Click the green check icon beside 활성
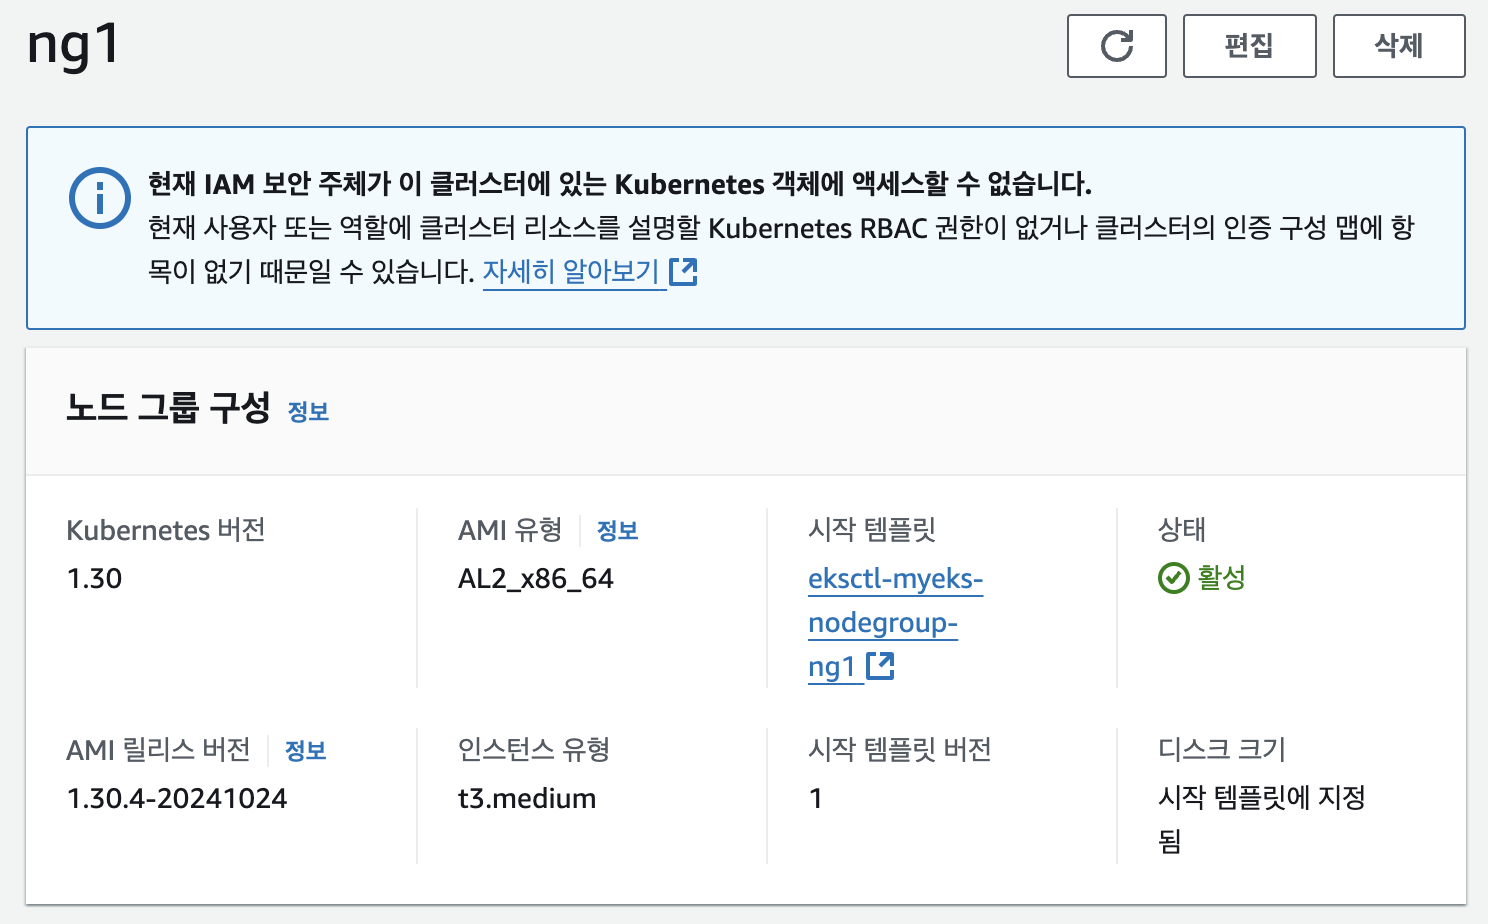 point(1173,578)
